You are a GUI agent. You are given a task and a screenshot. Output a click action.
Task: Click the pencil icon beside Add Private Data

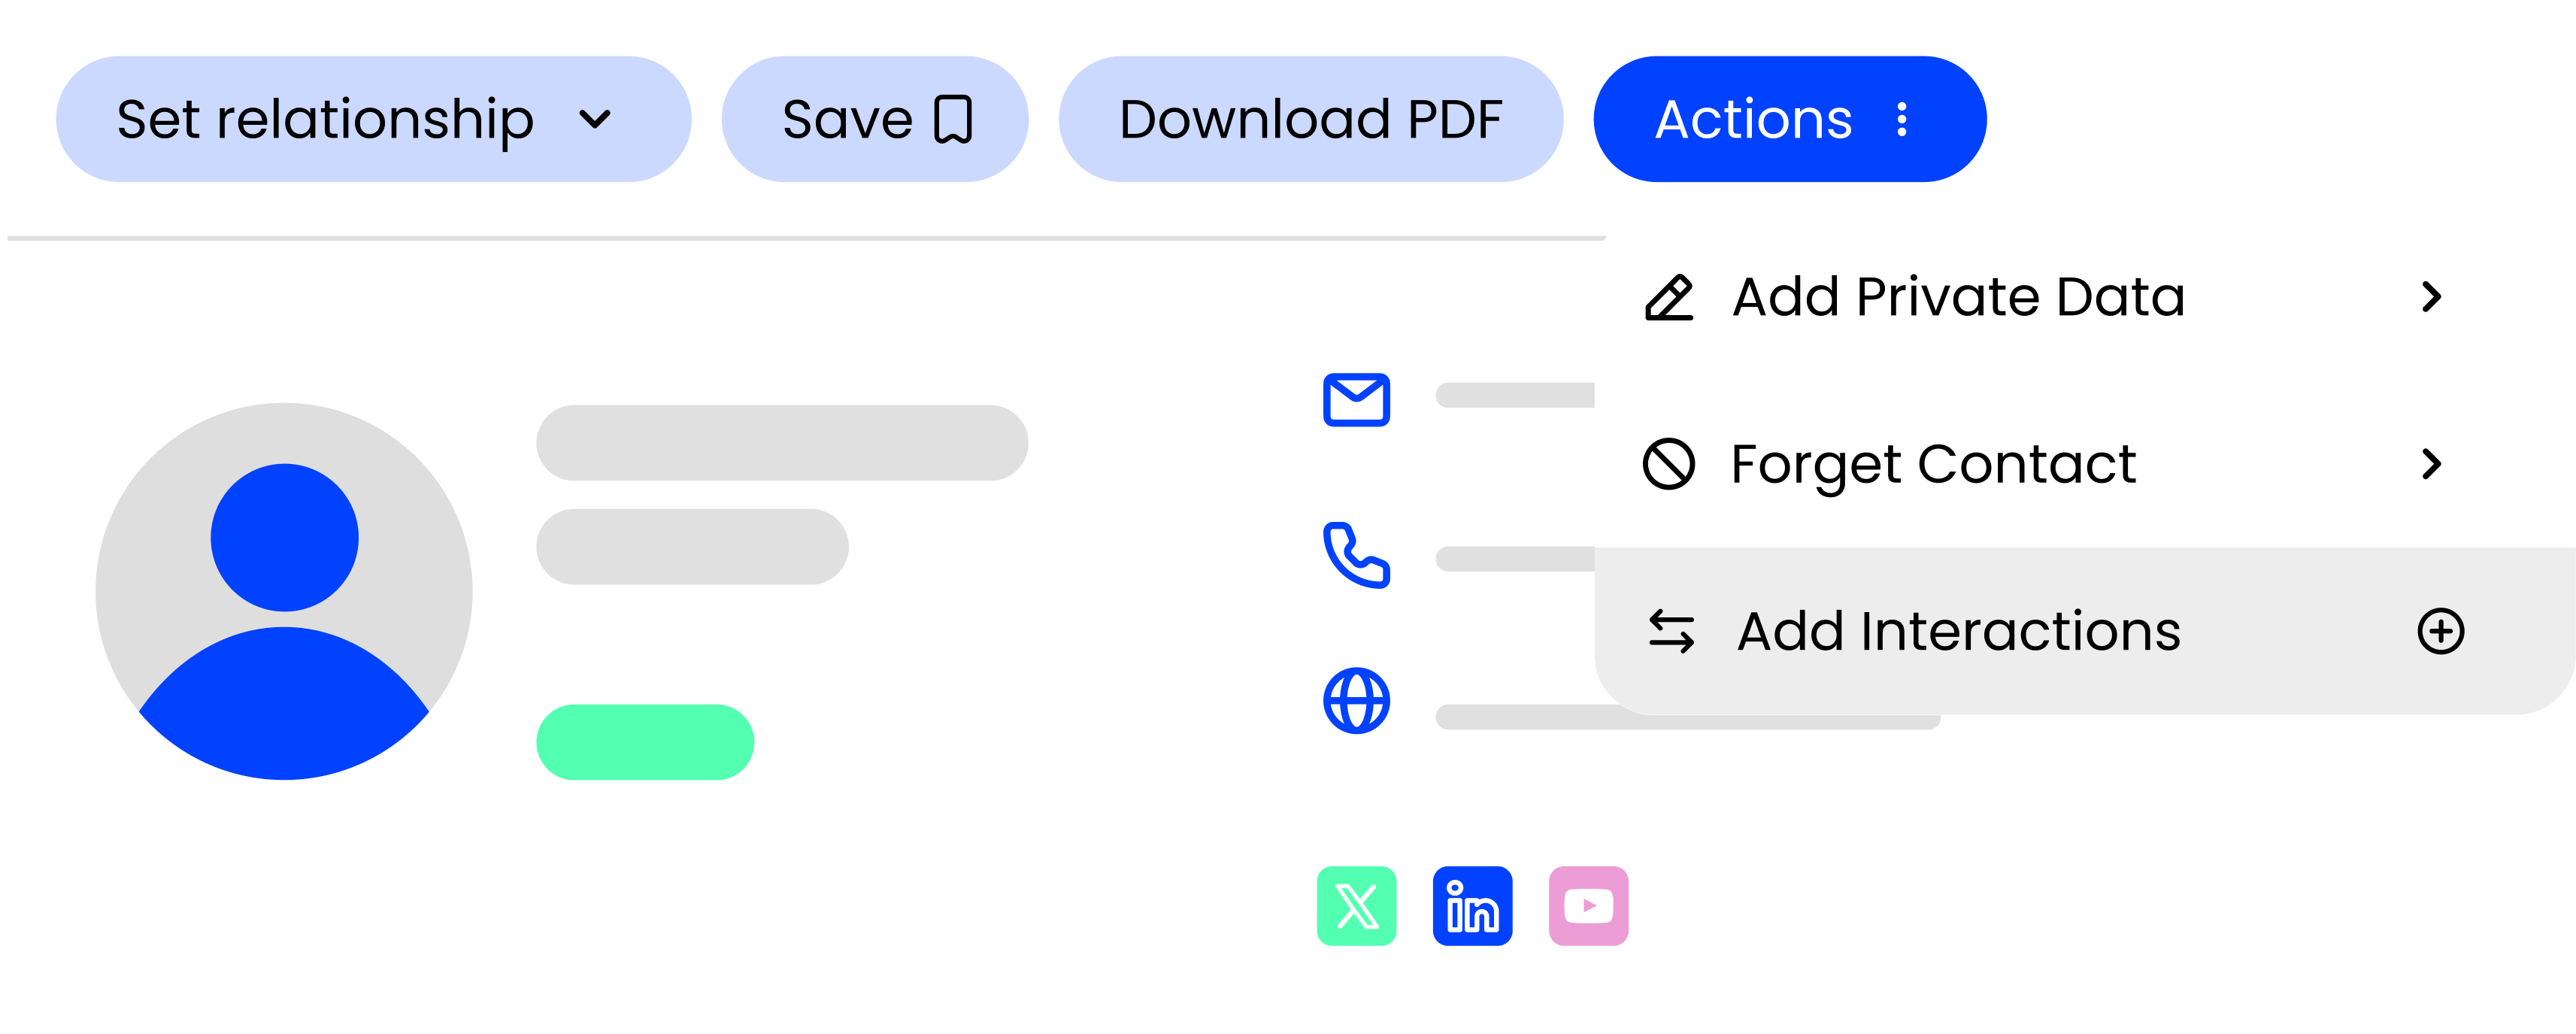pos(1669,297)
